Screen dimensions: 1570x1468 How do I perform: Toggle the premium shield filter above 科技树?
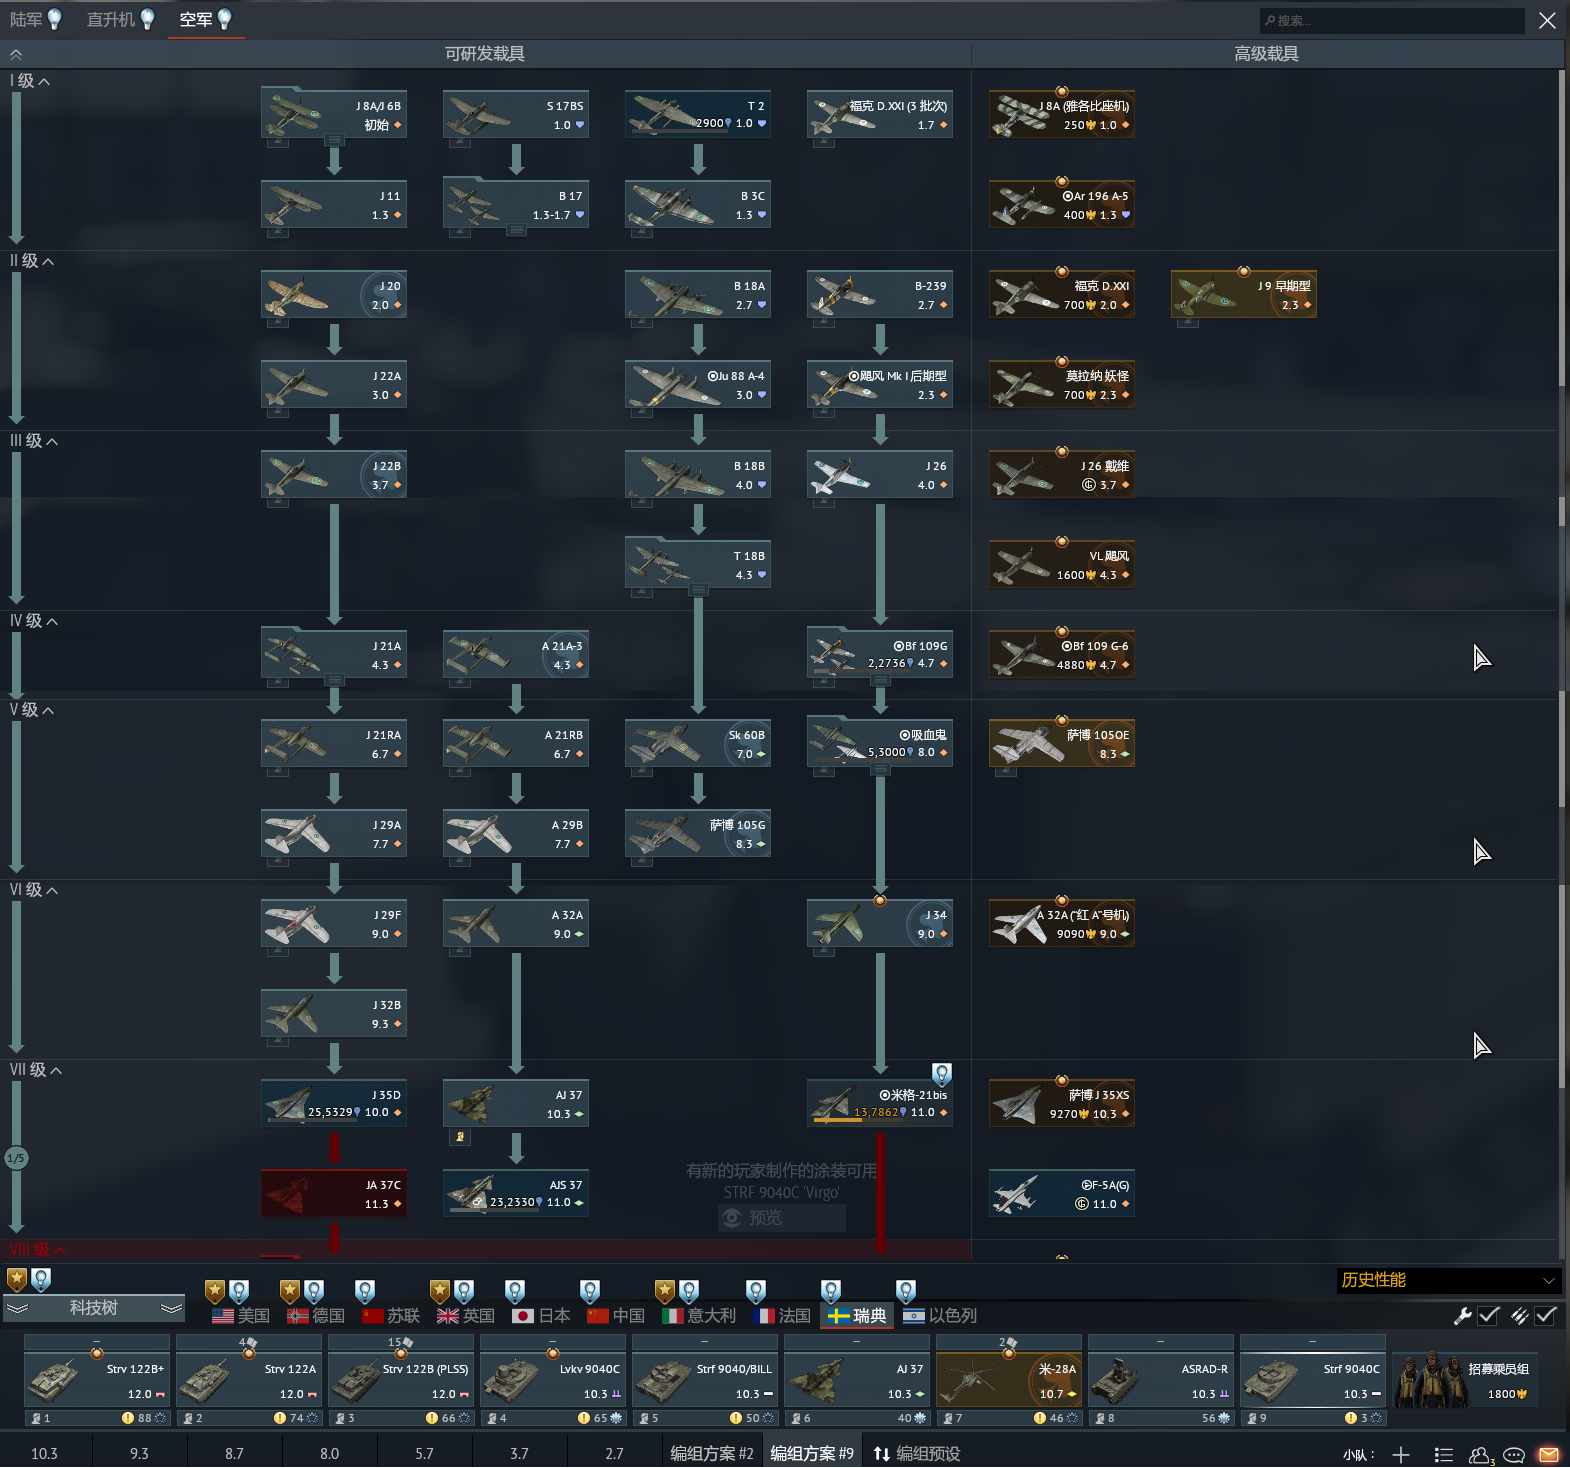[x=17, y=1279]
